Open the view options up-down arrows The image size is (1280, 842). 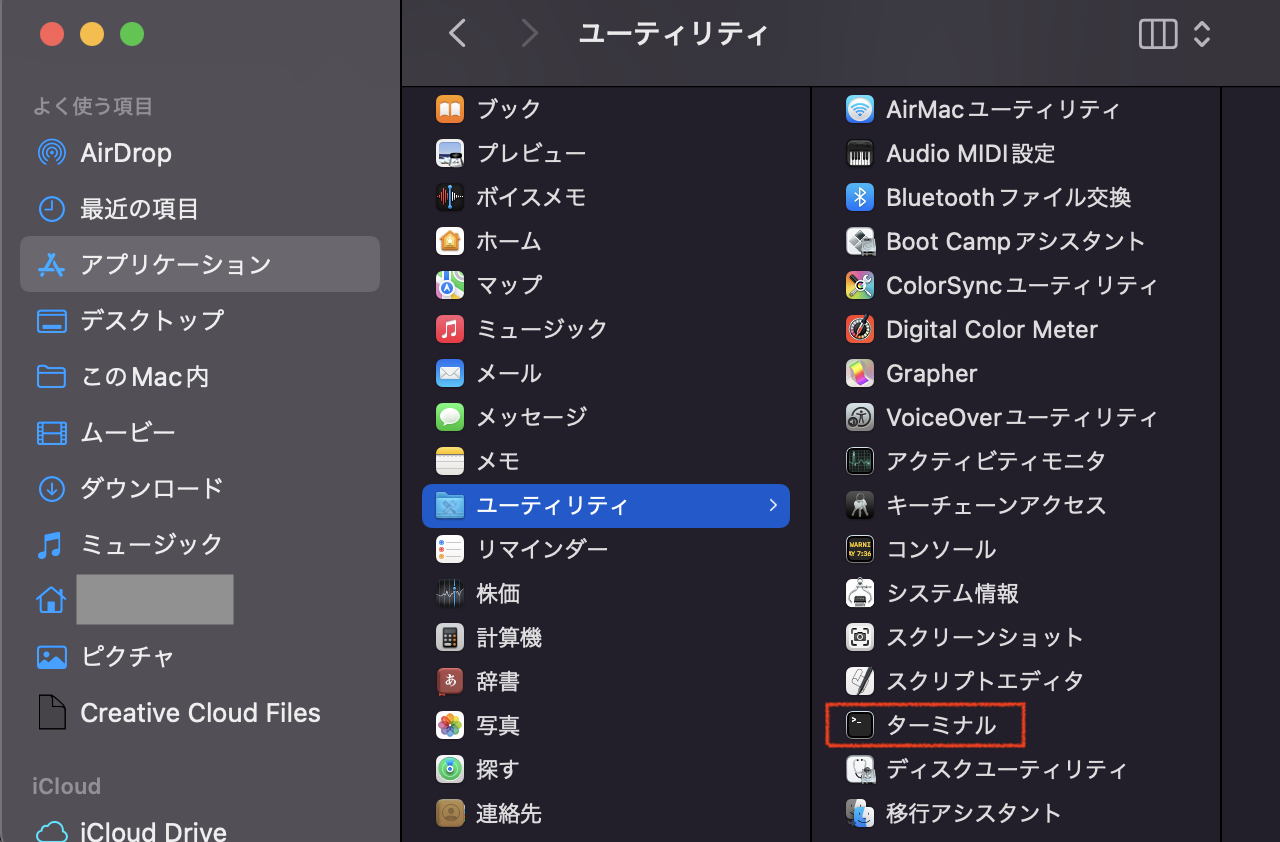click(x=1202, y=35)
